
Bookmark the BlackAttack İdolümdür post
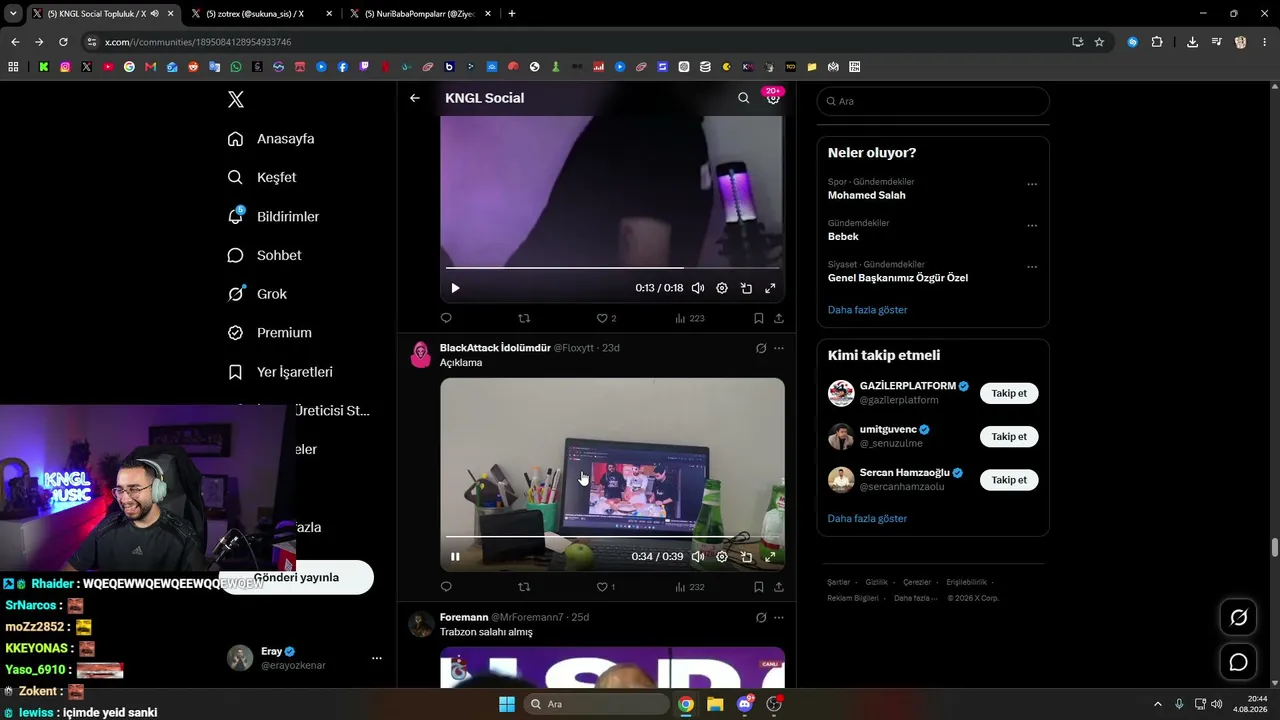pos(758,587)
